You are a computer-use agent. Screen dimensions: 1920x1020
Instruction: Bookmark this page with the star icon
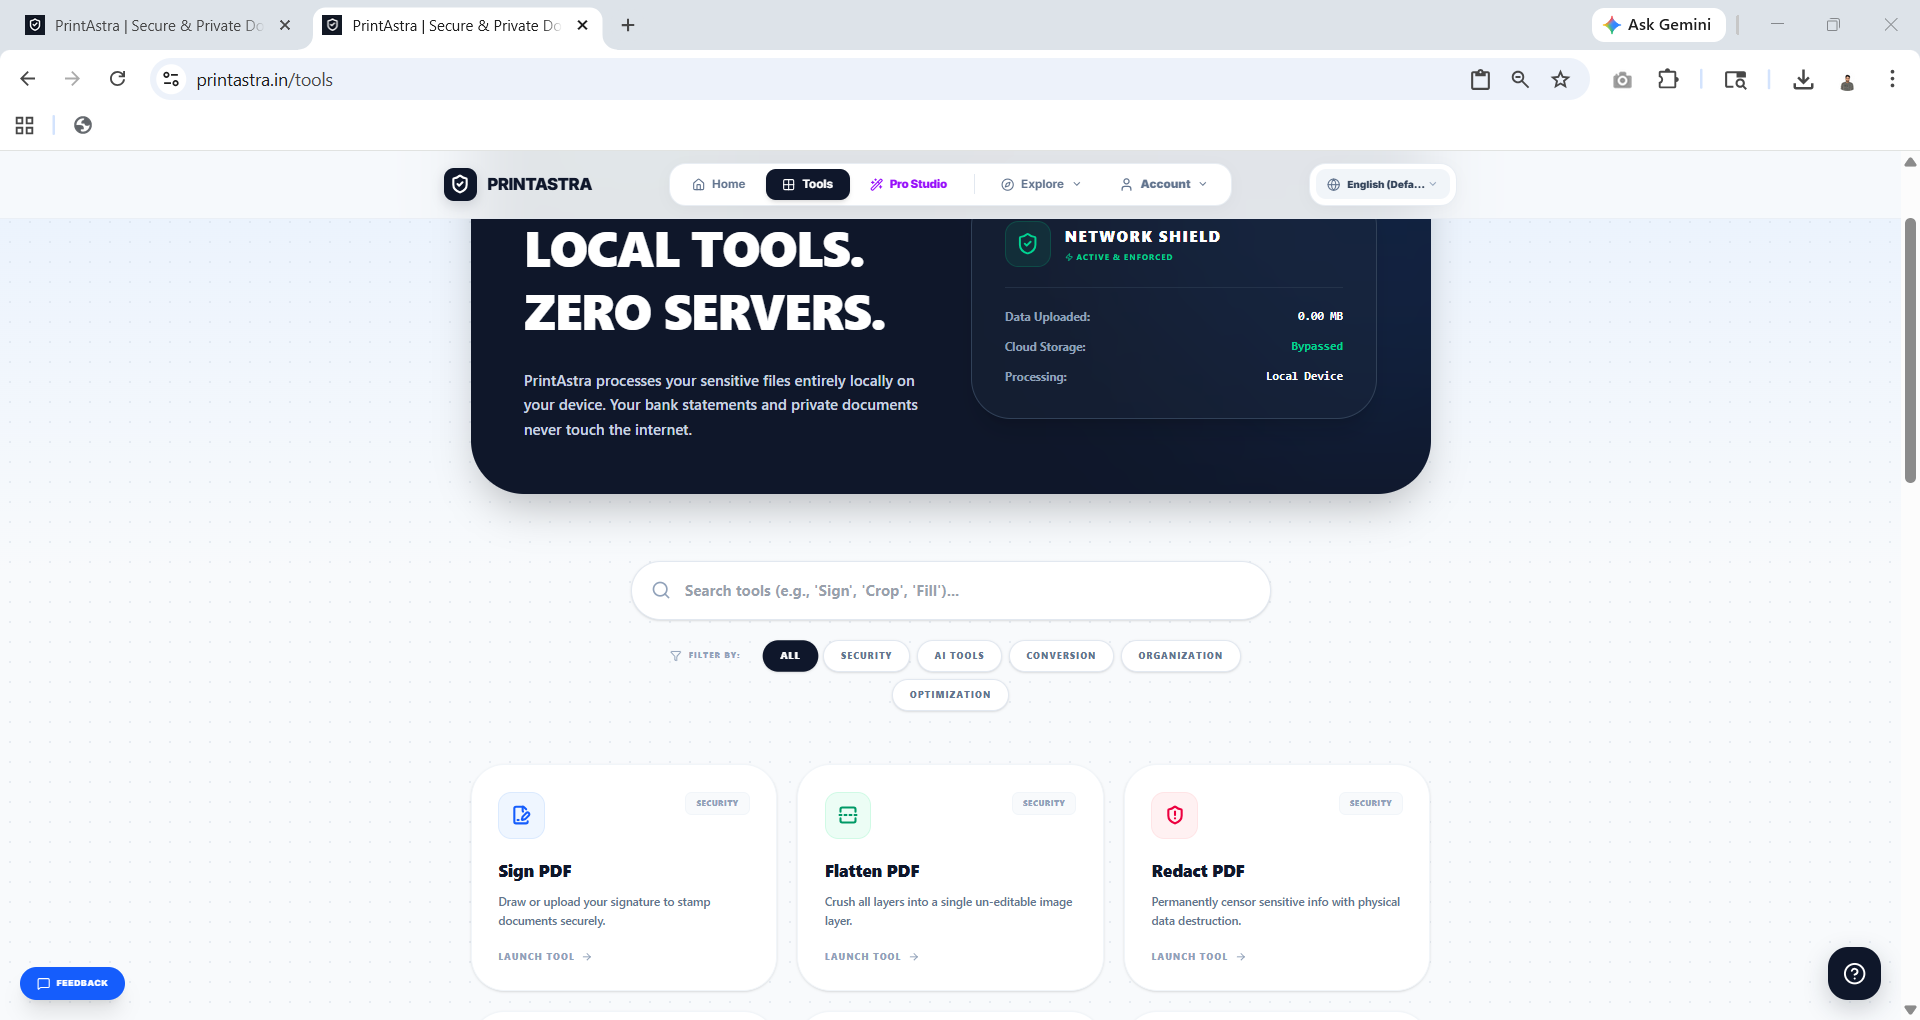point(1560,79)
